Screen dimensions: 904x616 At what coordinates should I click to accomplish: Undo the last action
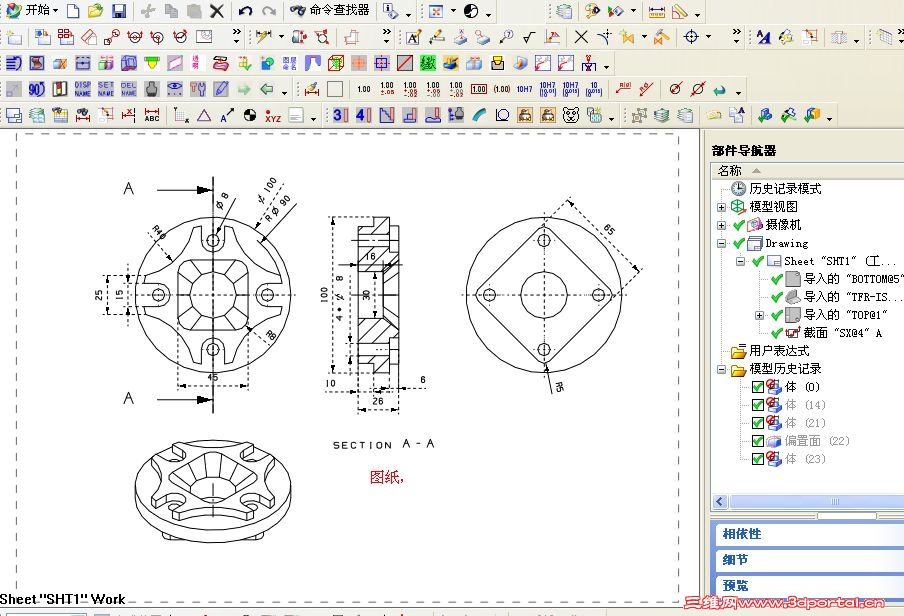coord(246,10)
